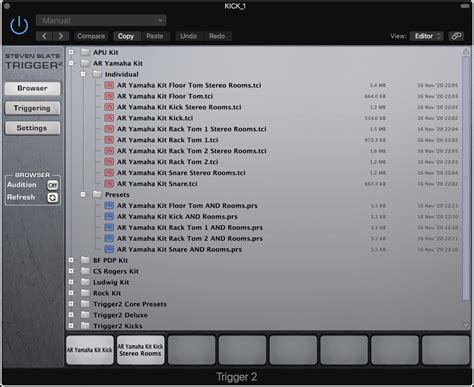This screenshot has height=387, width=474.
Task: Expand the Ludwig Kit folder
Action: [71, 282]
